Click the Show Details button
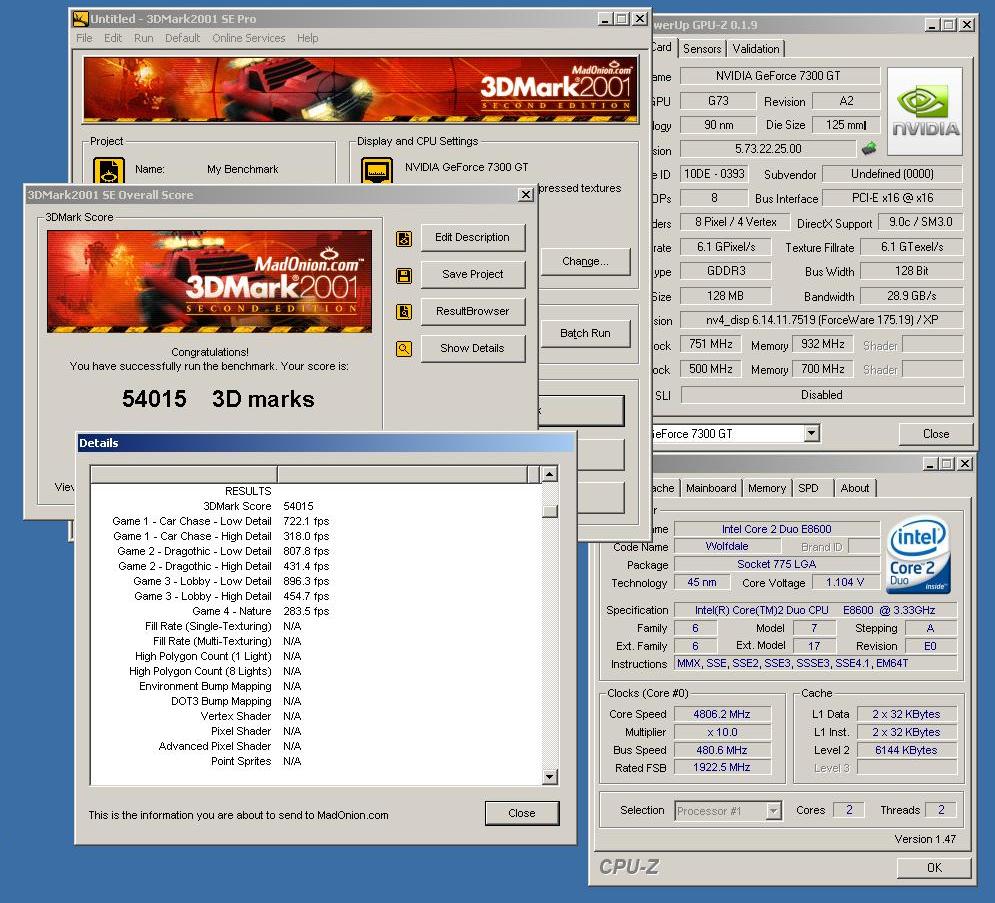Screen dimensions: 995x903 coord(473,348)
